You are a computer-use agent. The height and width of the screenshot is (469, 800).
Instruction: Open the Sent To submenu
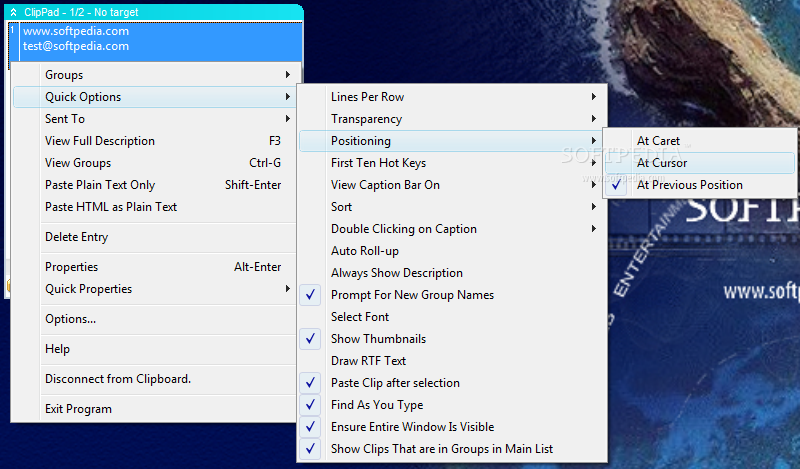click(x=154, y=119)
